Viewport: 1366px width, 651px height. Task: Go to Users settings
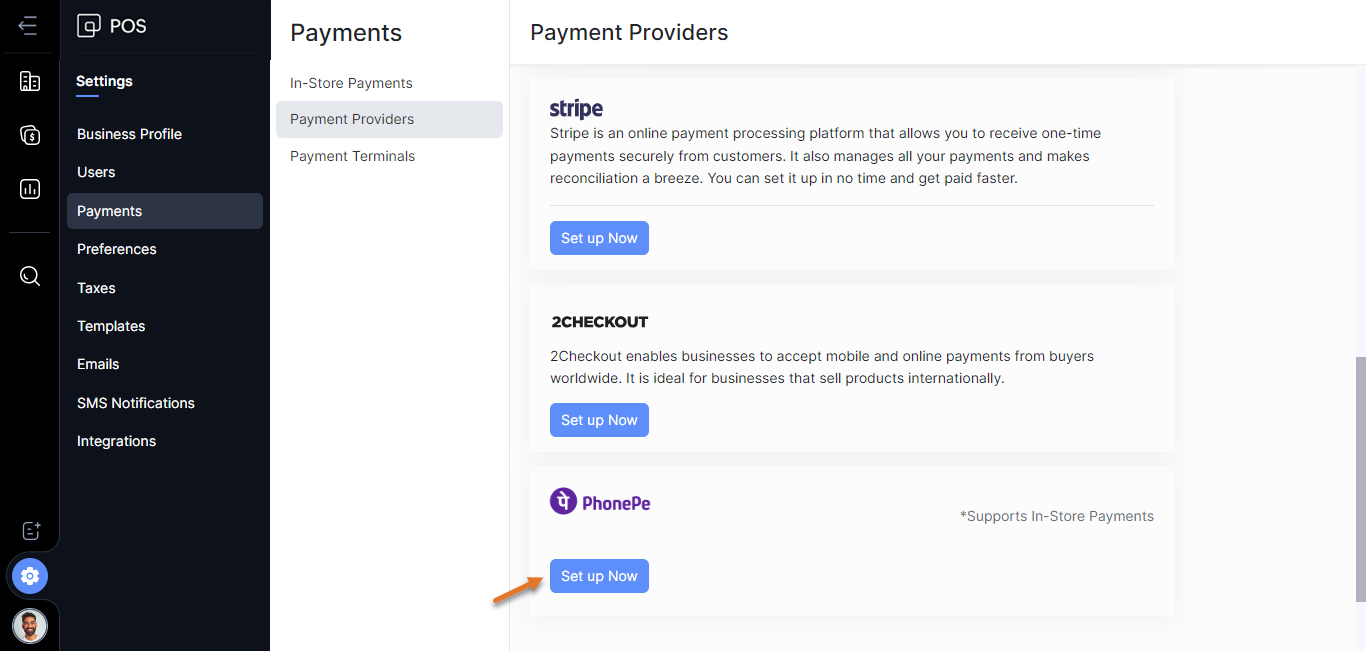point(96,172)
